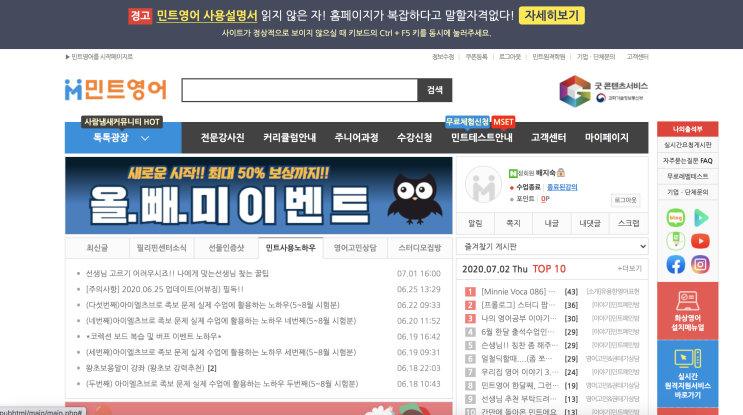Open the 즐겨찾기 게시판 dropdown
The height and width of the screenshot is (415, 743).
click(552, 246)
